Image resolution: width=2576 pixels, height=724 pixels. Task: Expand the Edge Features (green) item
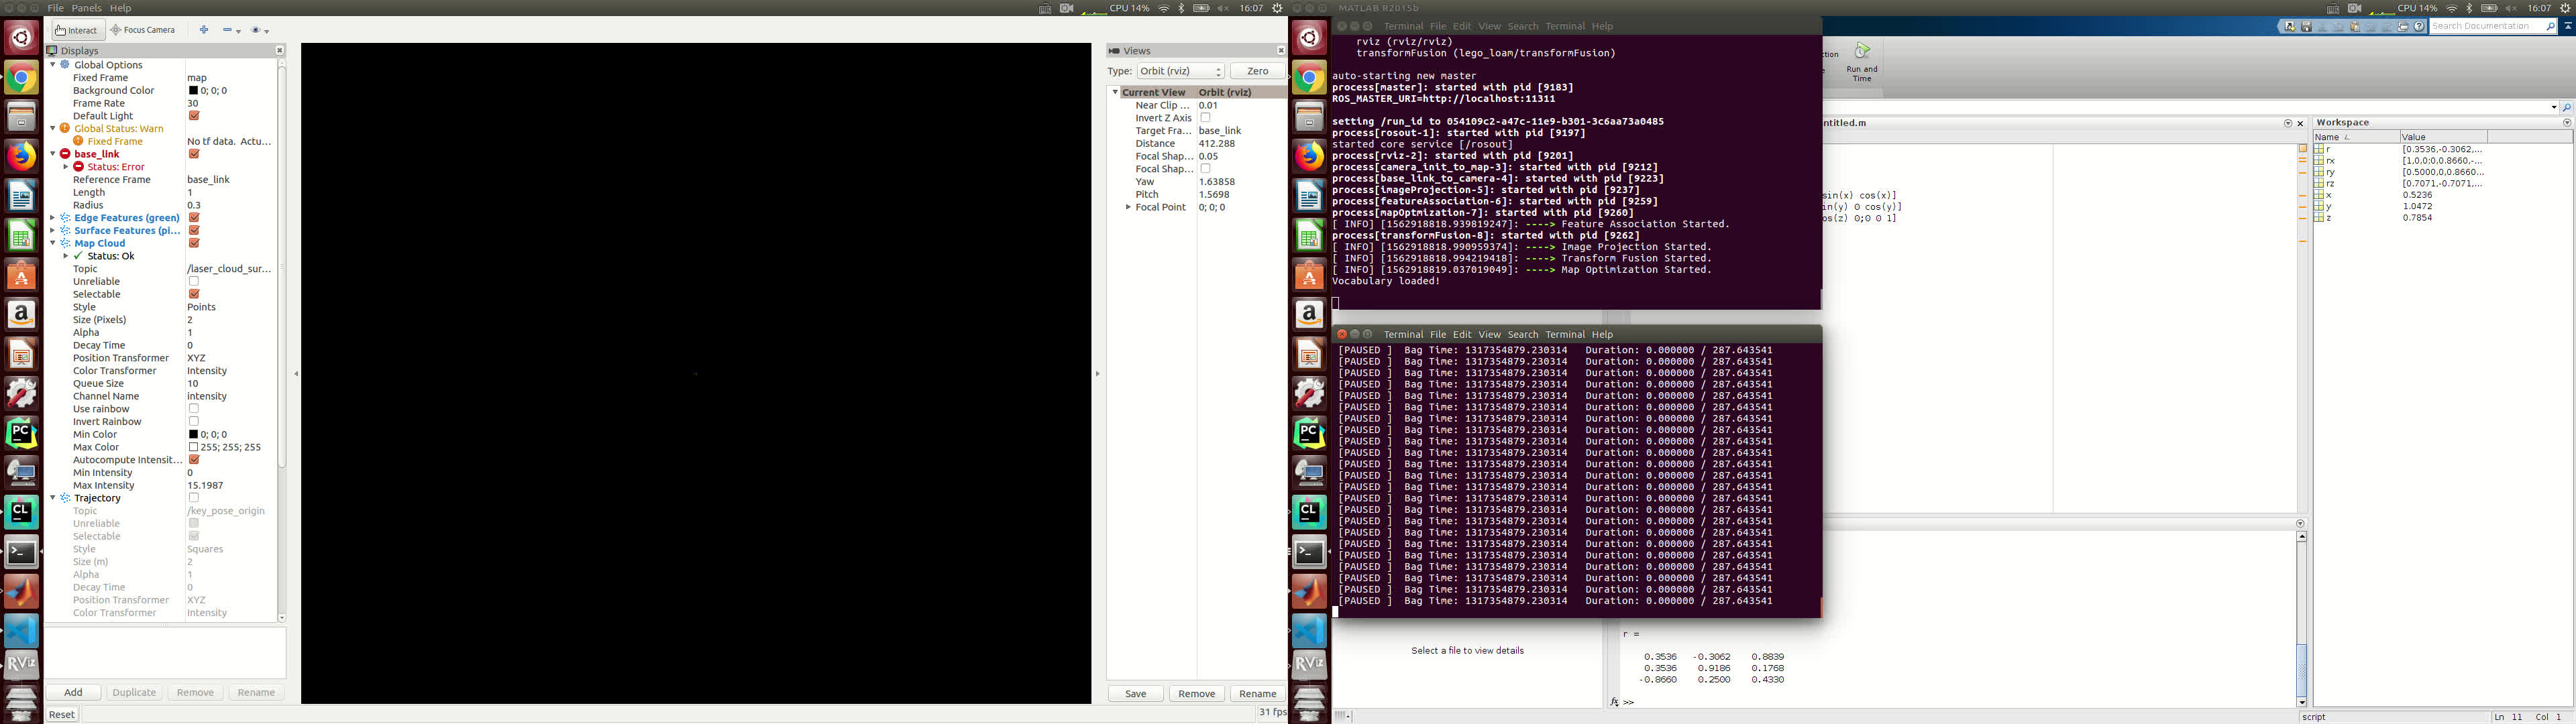53,218
